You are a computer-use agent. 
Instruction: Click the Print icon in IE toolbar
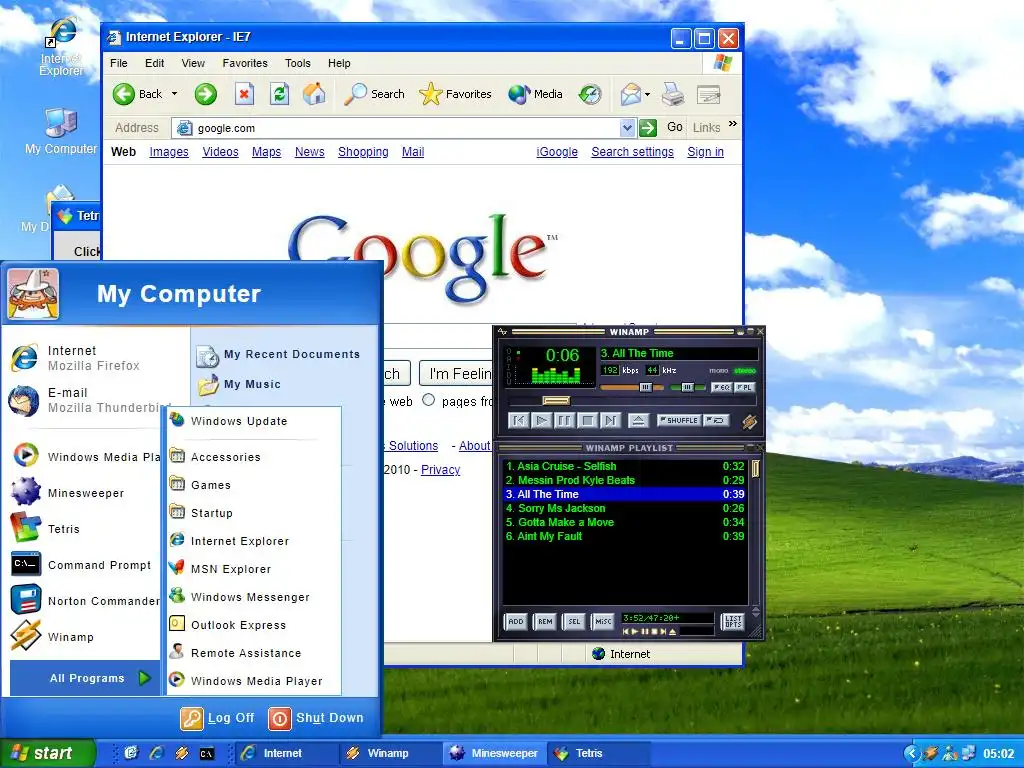tap(673, 94)
